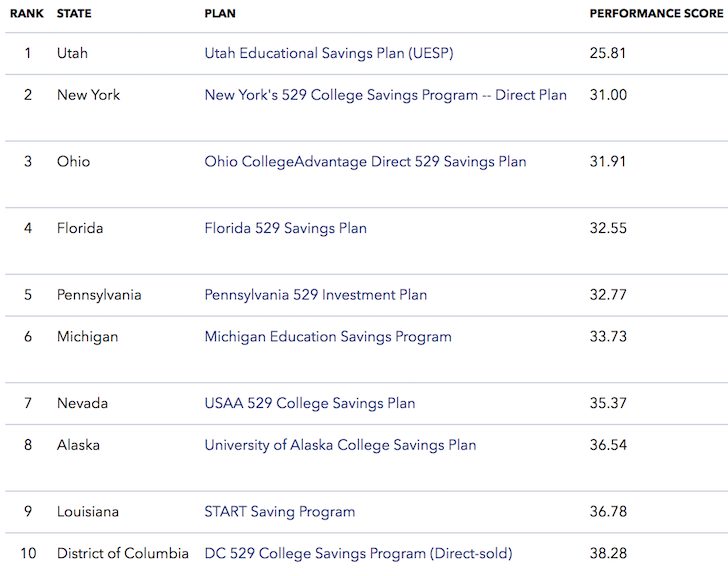The height and width of the screenshot is (576, 728).
Task: Click the Nevada state cell
Action: pos(82,403)
